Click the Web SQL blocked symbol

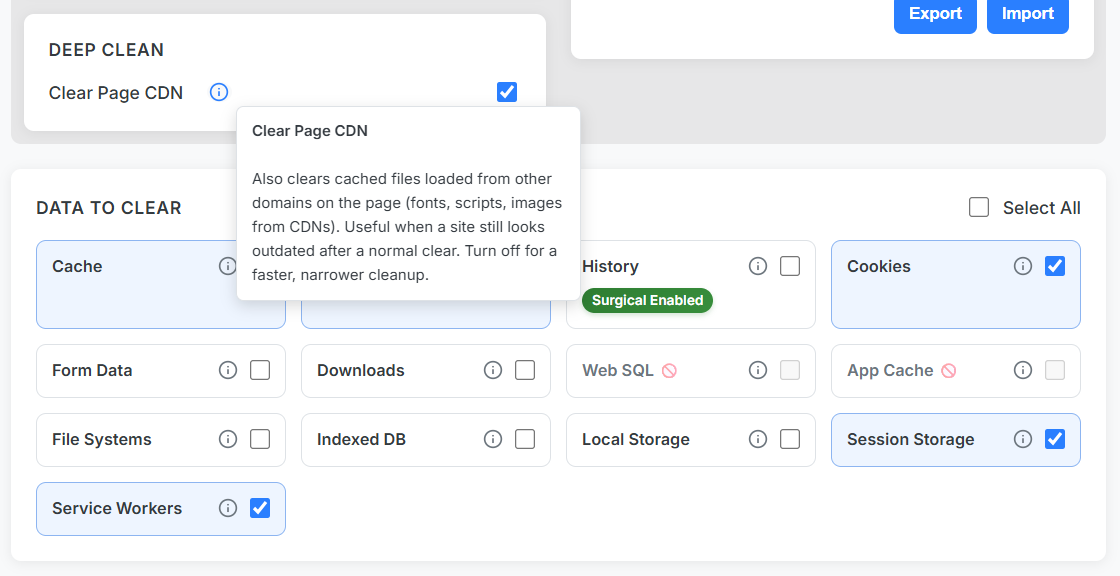pos(669,371)
